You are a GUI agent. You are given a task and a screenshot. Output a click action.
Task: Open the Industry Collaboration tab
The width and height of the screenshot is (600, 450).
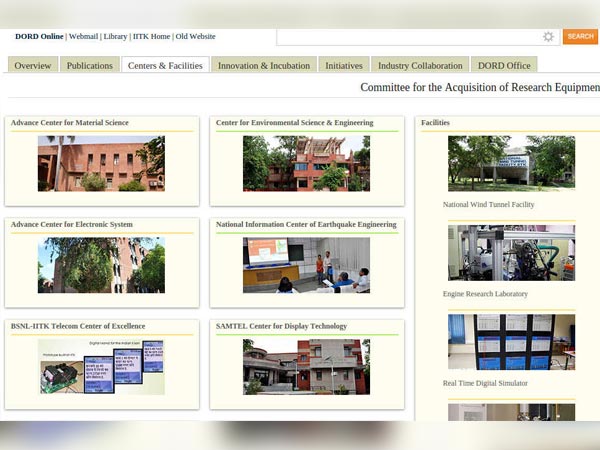(x=420, y=65)
